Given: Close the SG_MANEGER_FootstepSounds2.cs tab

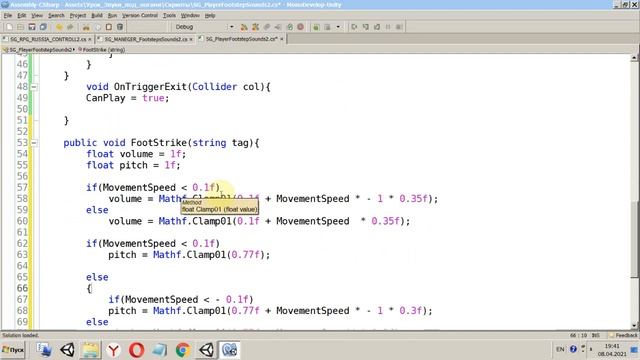Looking at the screenshot, I should click(x=191, y=39).
